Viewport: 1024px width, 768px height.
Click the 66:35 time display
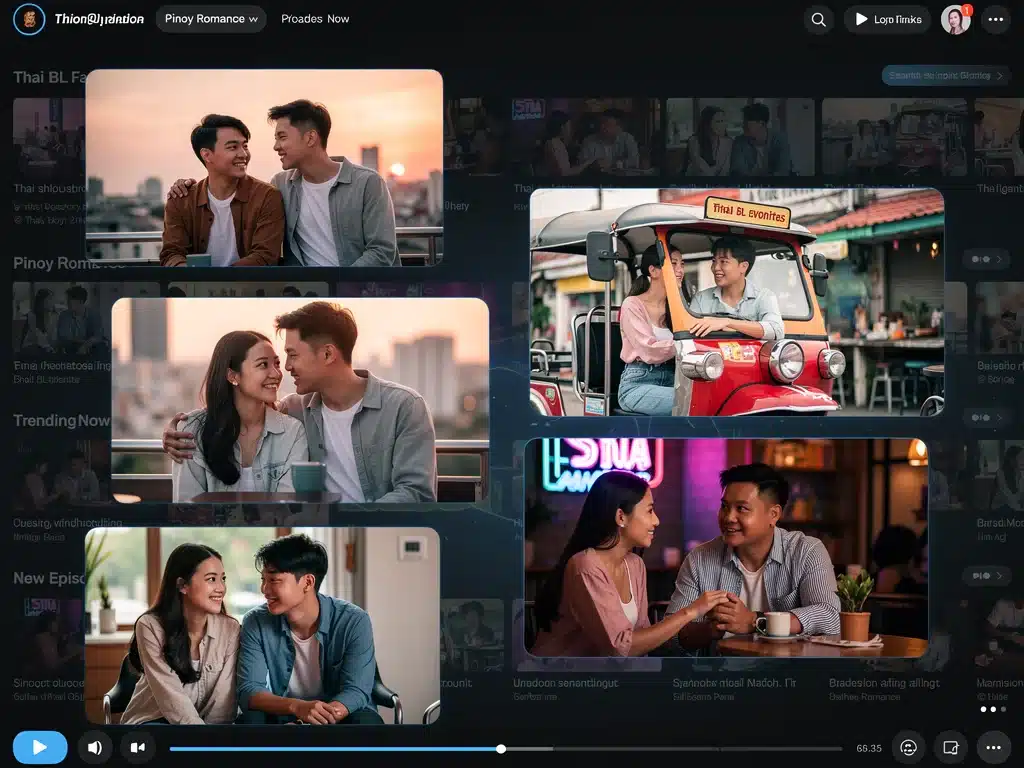869,748
